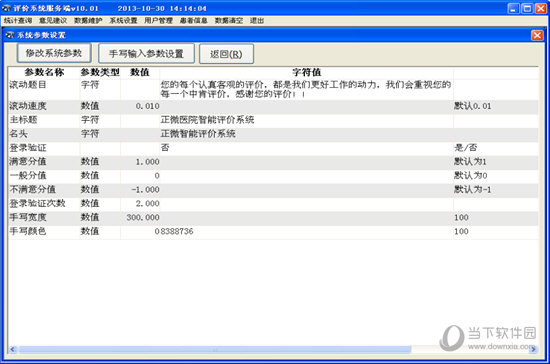This screenshot has width=550, height=364.
Task: Click the 2.000 login verification count value
Action: [x=147, y=203]
